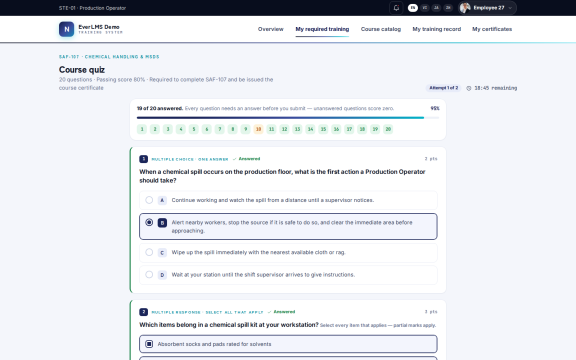Select option D: Wait at your station

pos(288,275)
